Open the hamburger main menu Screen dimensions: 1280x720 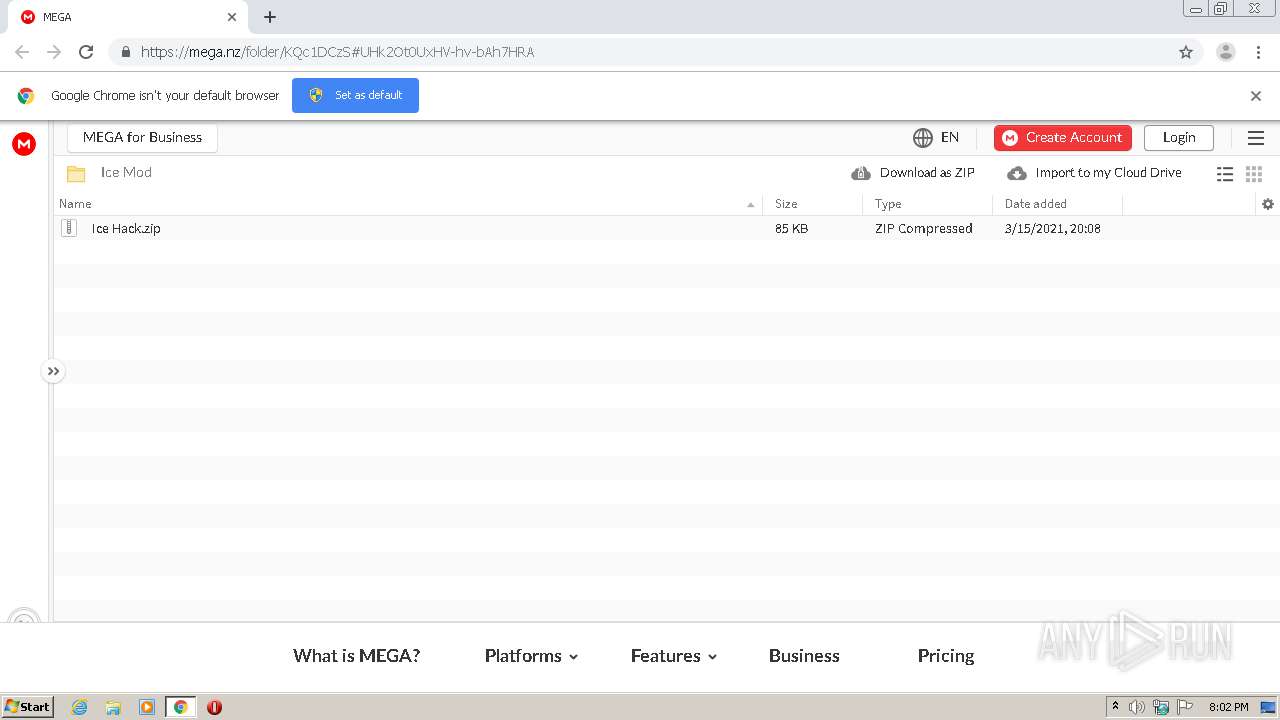pyautogui.click(x=1256, y=138)
